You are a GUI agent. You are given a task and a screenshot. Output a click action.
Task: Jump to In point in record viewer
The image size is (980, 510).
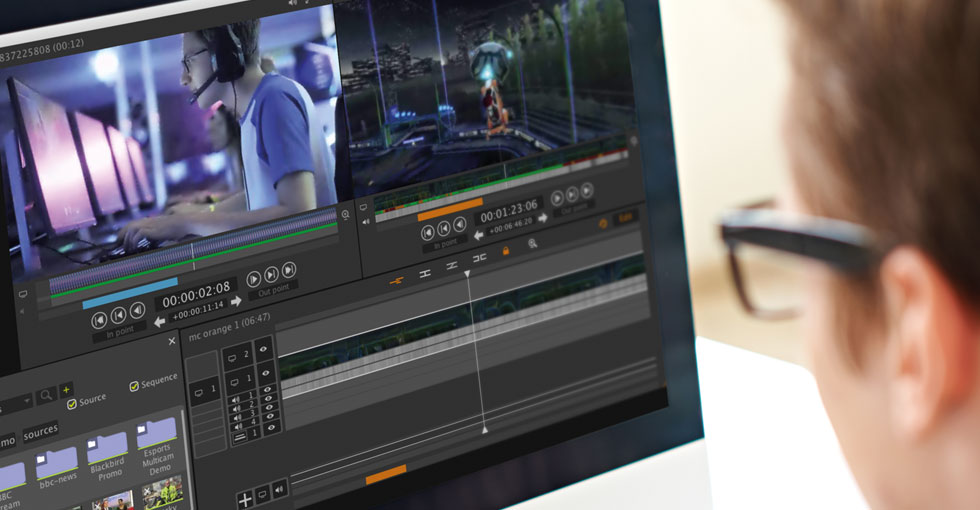(428, 232)
